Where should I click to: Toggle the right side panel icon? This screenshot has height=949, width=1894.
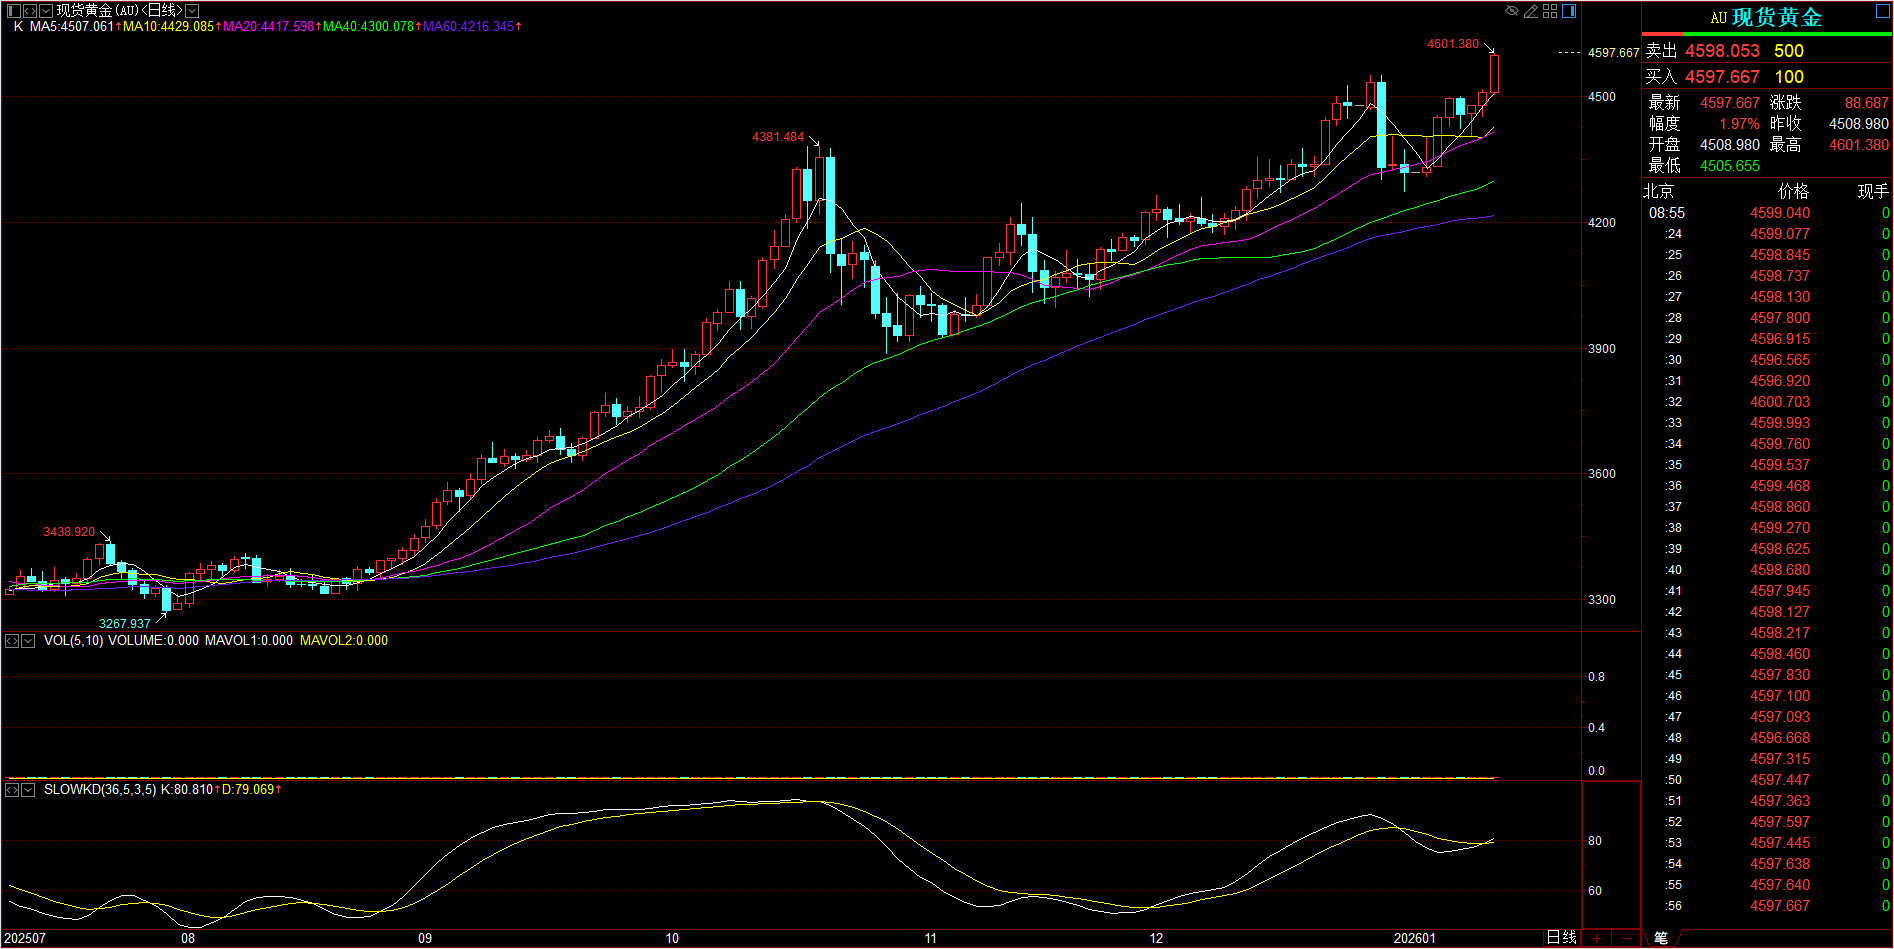tap(1569, 11)
